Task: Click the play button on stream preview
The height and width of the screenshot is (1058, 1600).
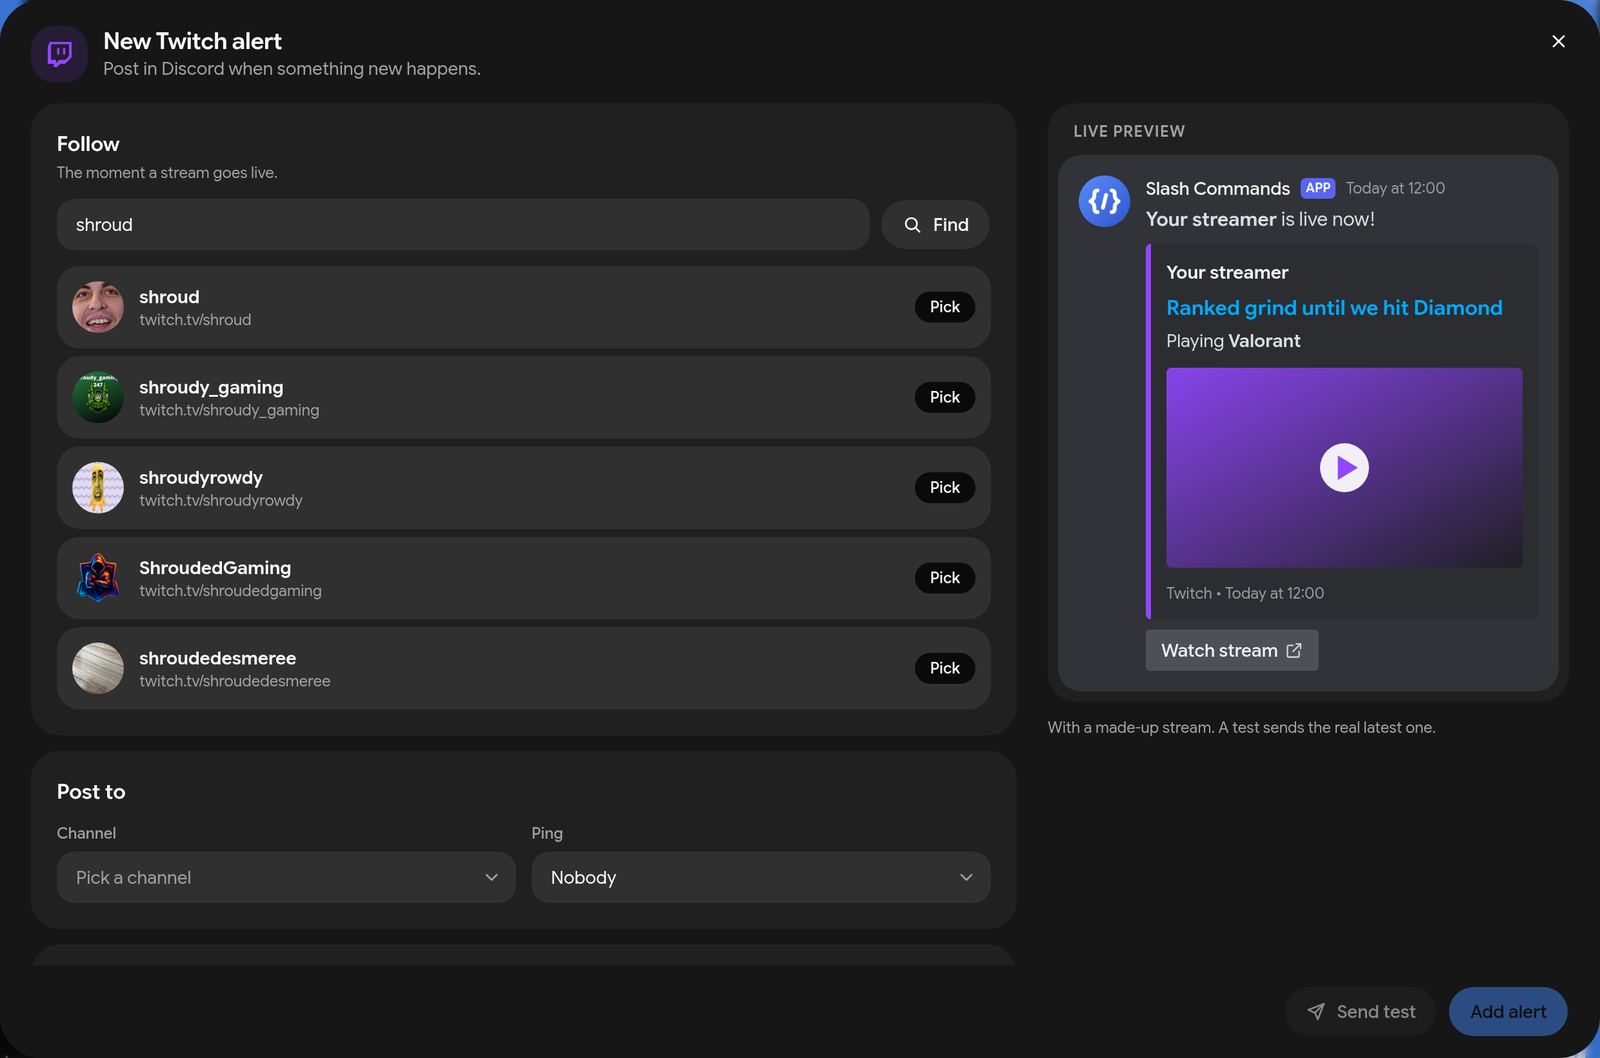Action: (1344, 468)
